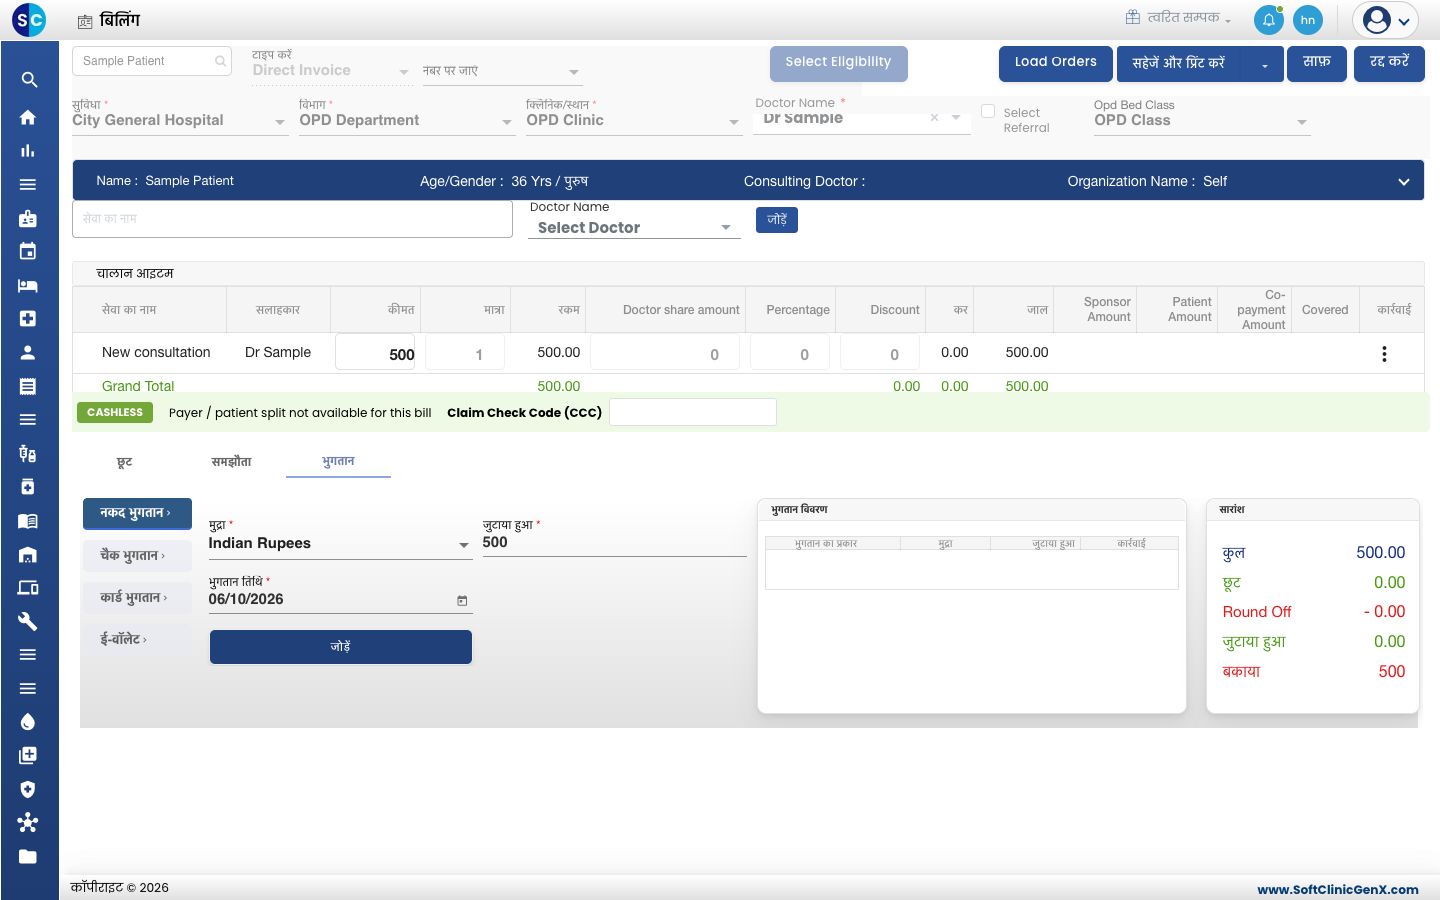The image size is (1440, 900).
Task: Open the folder icon in sidebar
Action: tap(28, 856)
